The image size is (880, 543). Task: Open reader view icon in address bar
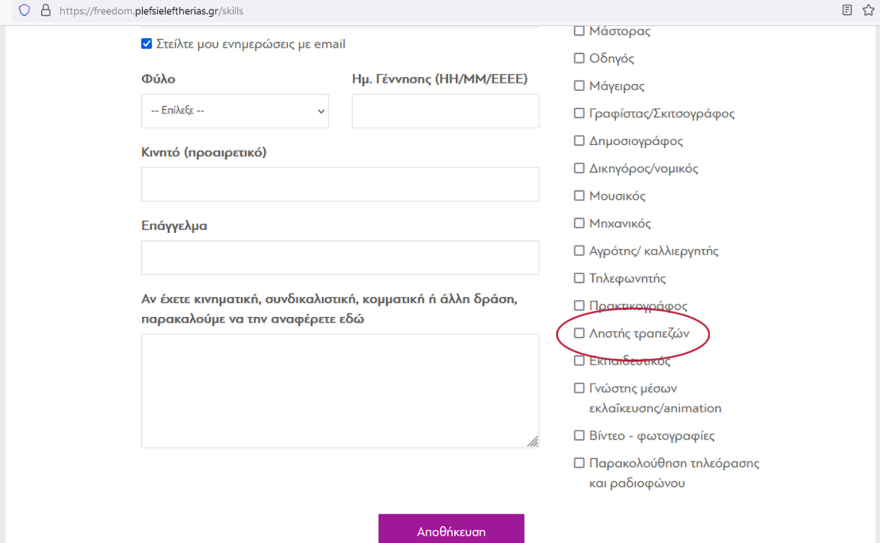pyautogui.click(x=847, y=11)
